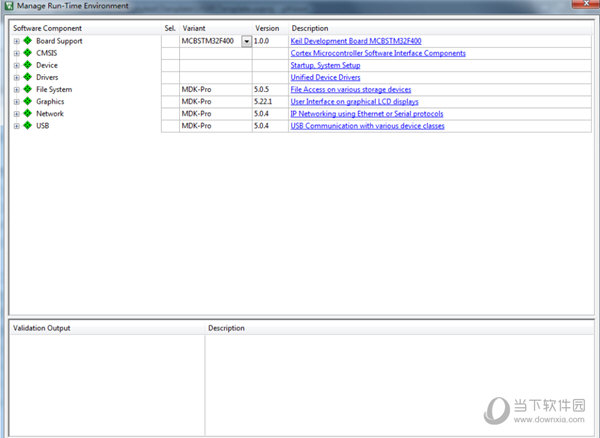
Task: Click the top Description column header
Action: (x=310, y=28)
